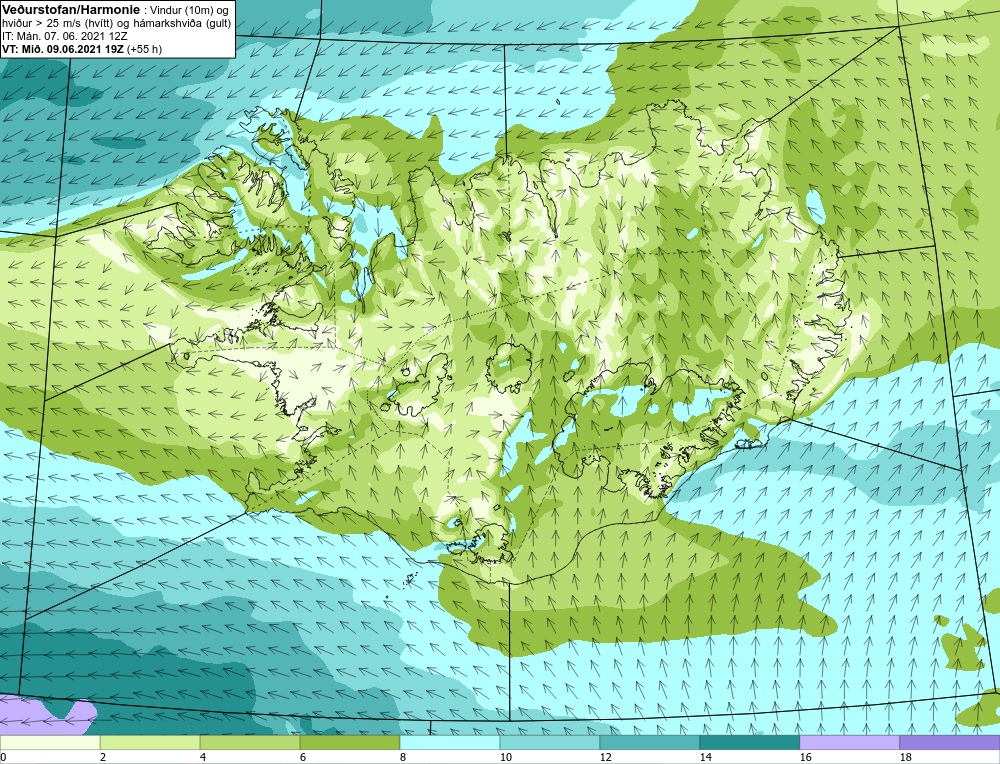Viewport: 1000px width, 764px height.
Task: Click the light cyan 8–10 m/s legend swatch
Action: coord(450,742)
